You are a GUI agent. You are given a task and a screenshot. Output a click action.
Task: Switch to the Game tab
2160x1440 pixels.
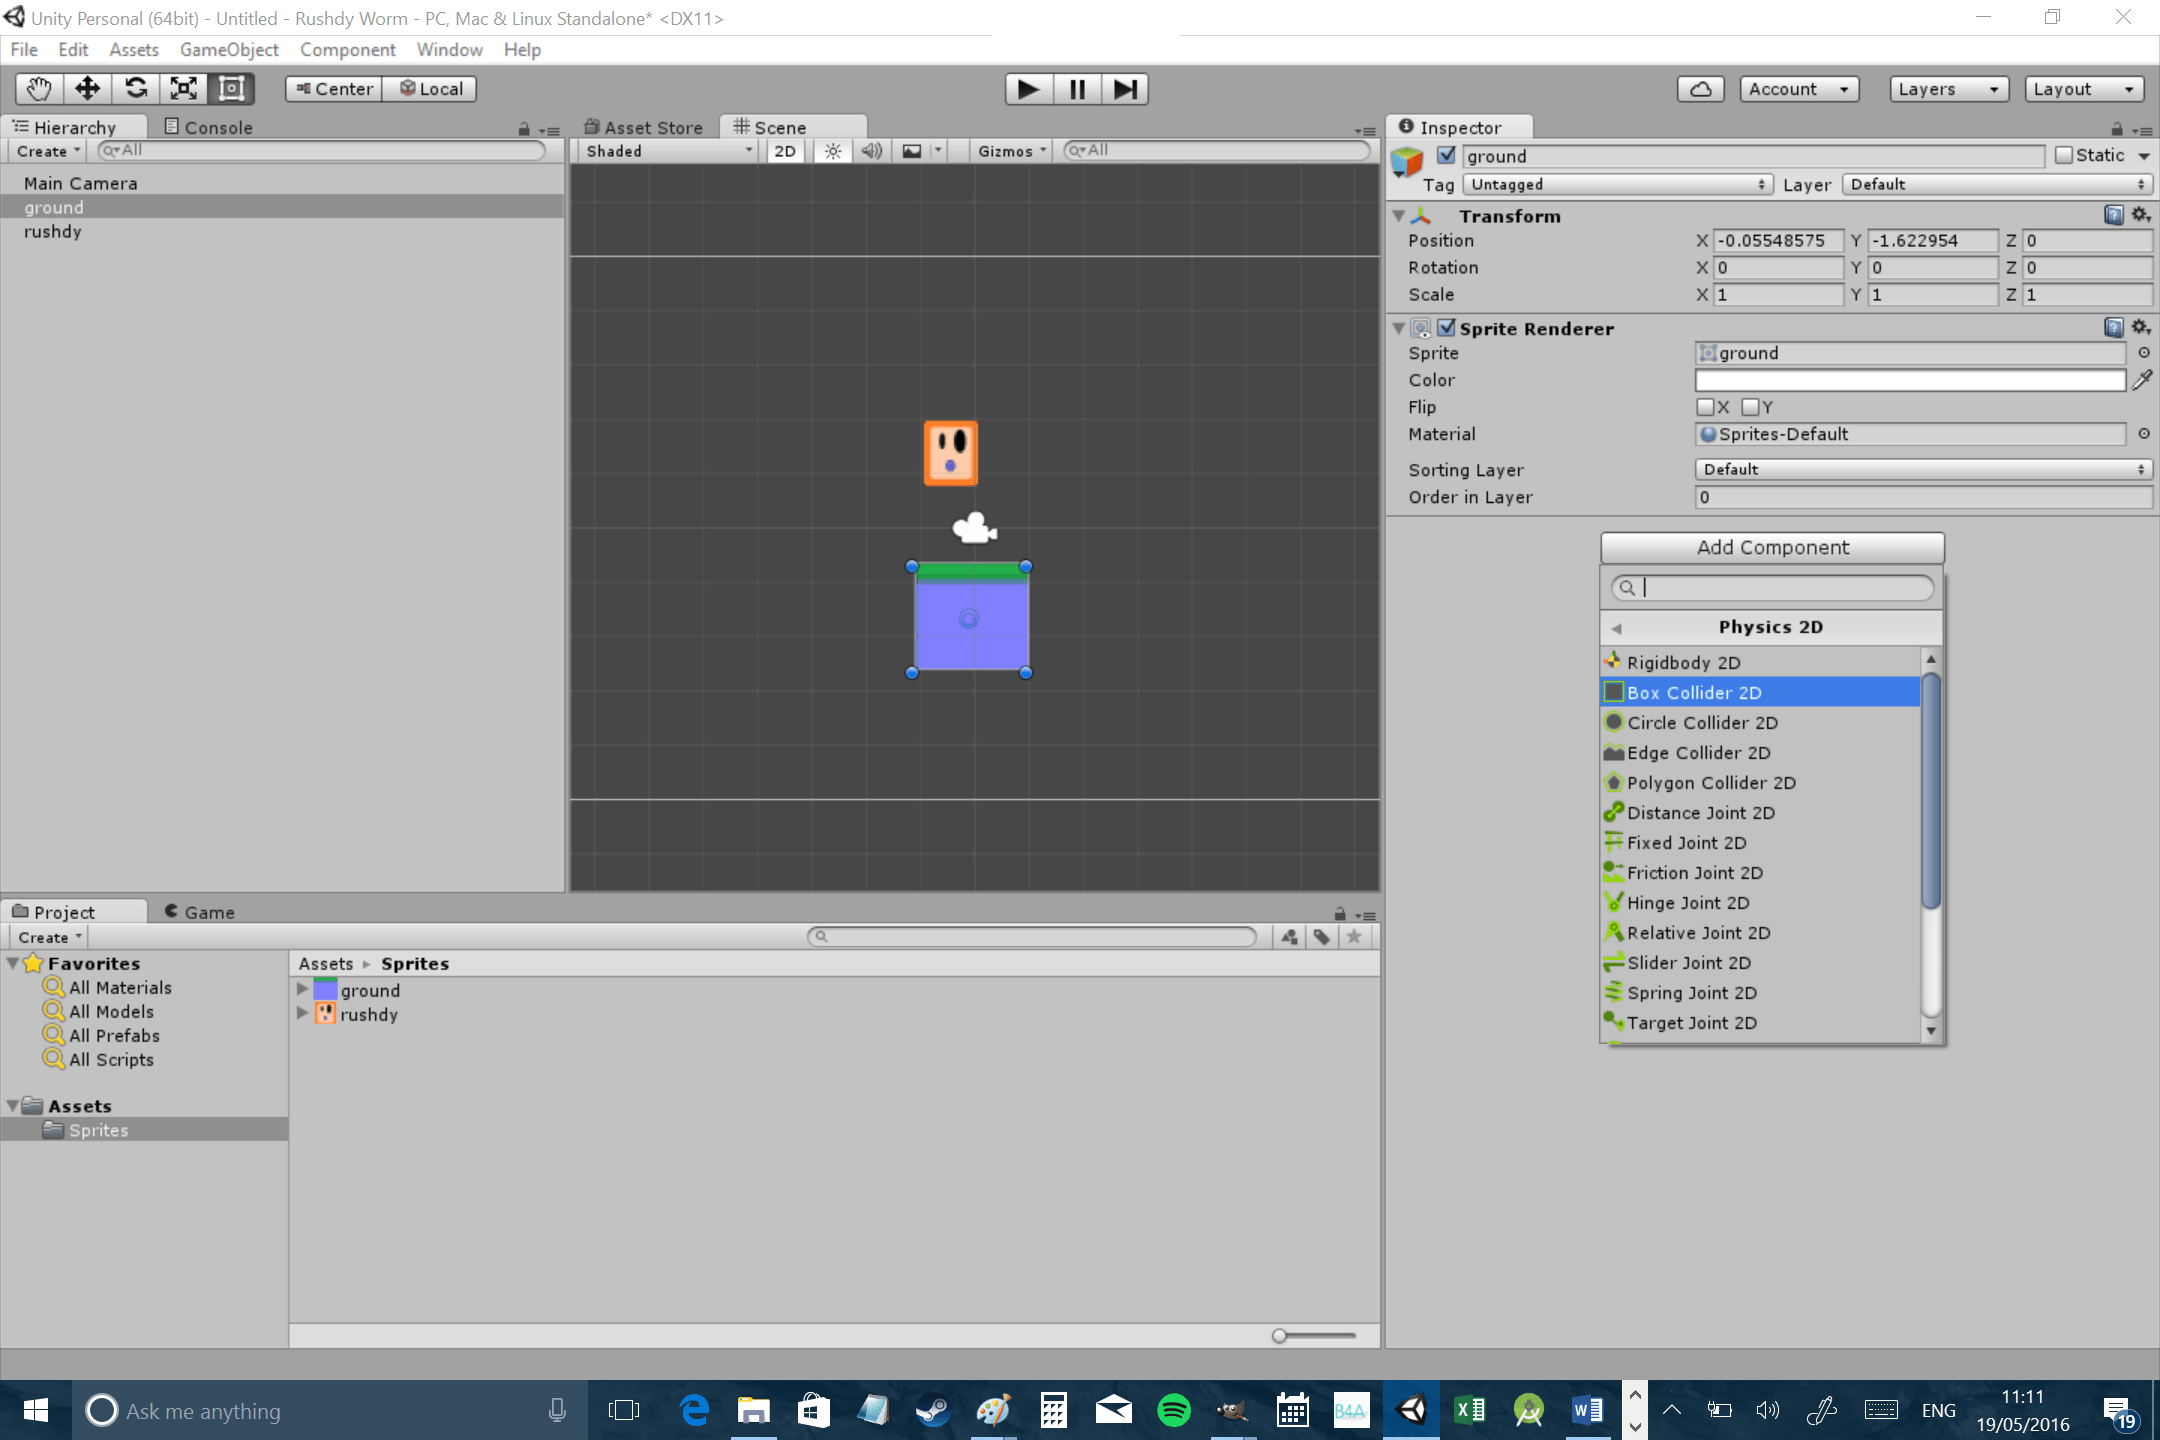click(x=199, y=912)
